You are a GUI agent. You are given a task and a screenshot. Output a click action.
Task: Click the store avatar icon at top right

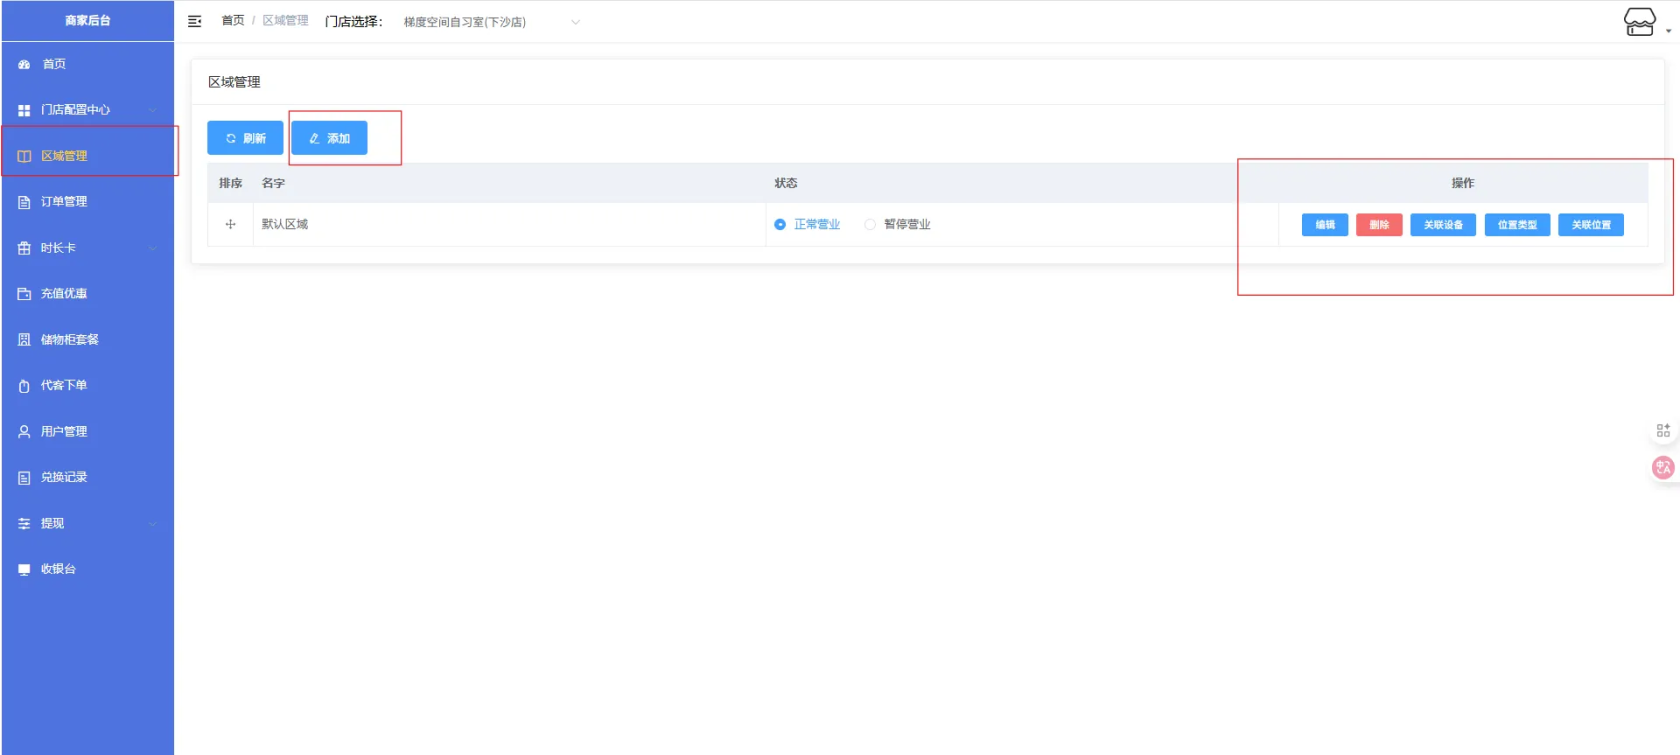tap(1639, 21)
